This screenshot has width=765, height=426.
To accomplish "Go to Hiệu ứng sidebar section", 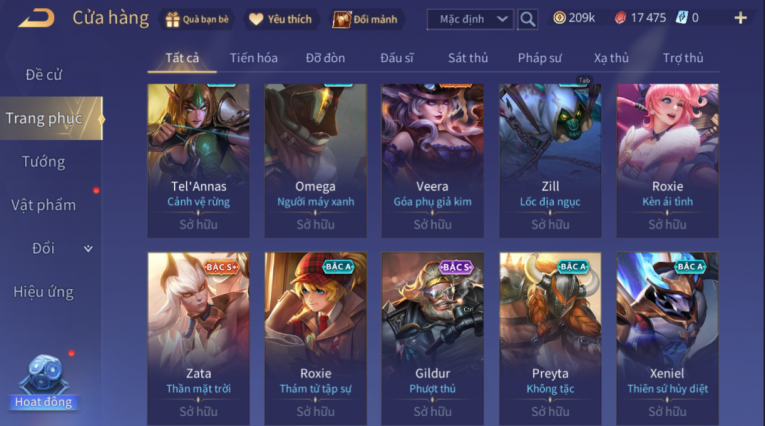I will (x=43, y=292).
